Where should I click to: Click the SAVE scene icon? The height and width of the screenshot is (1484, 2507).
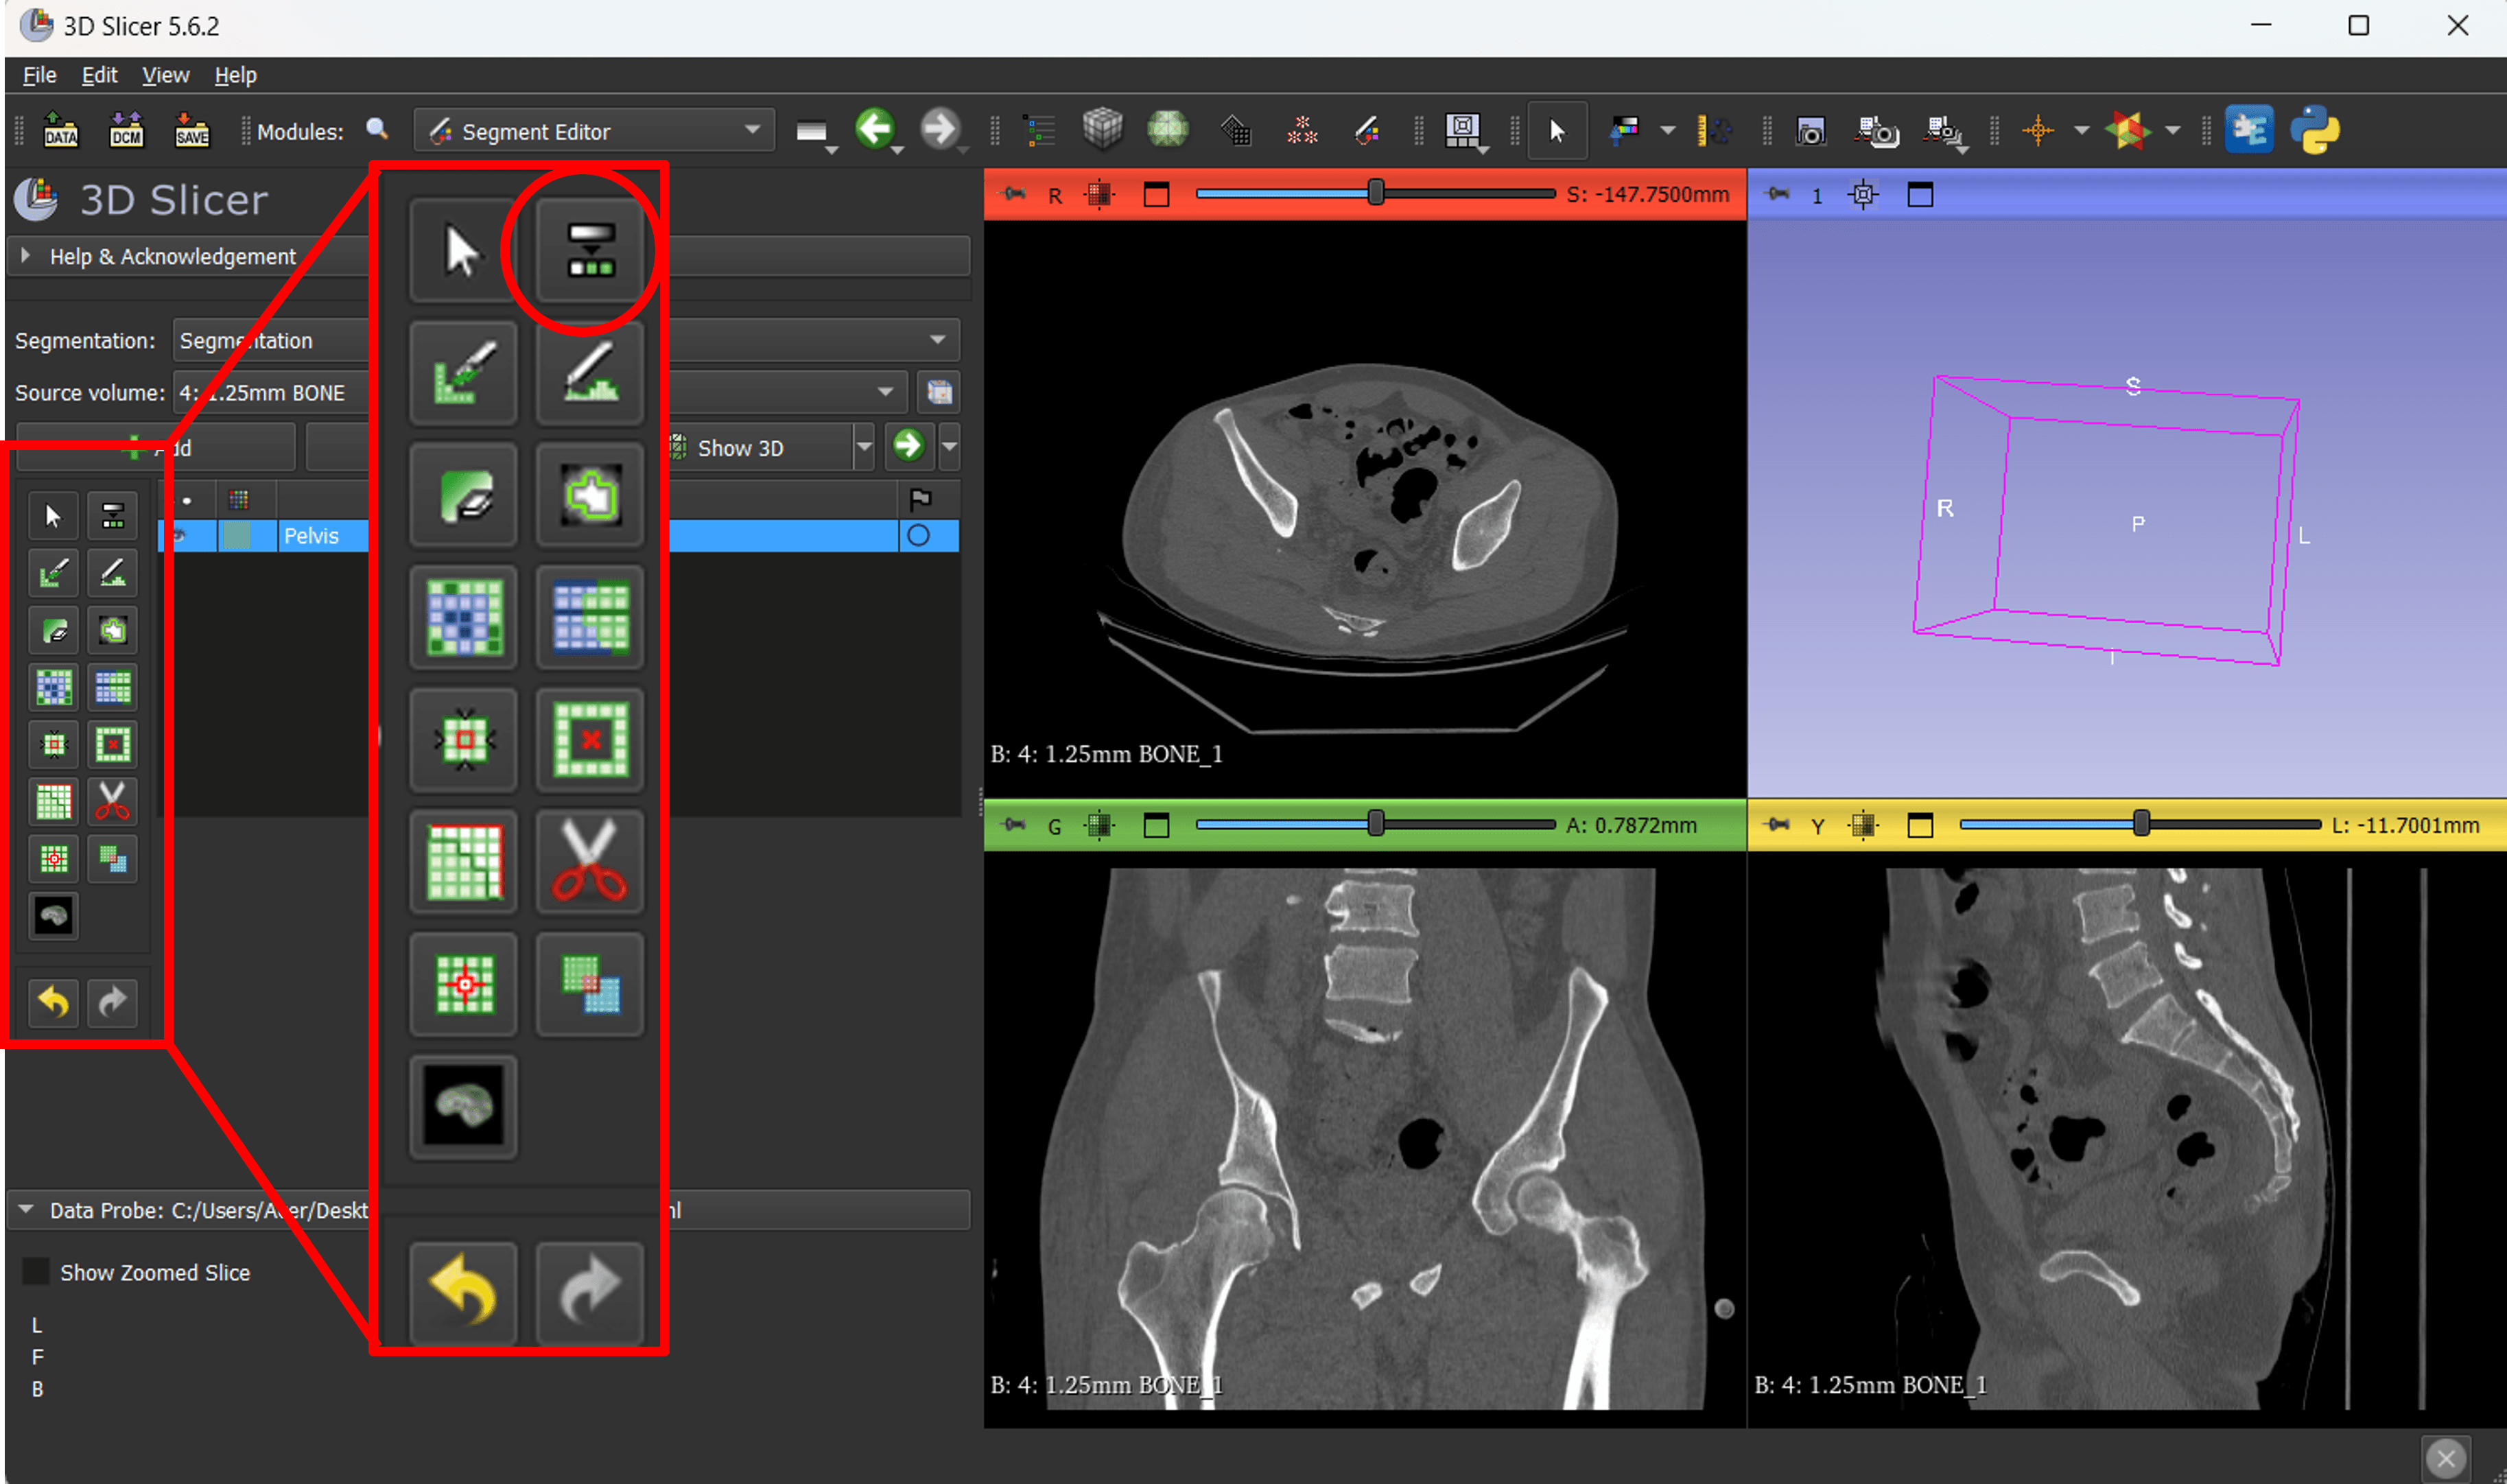(192, 130)
